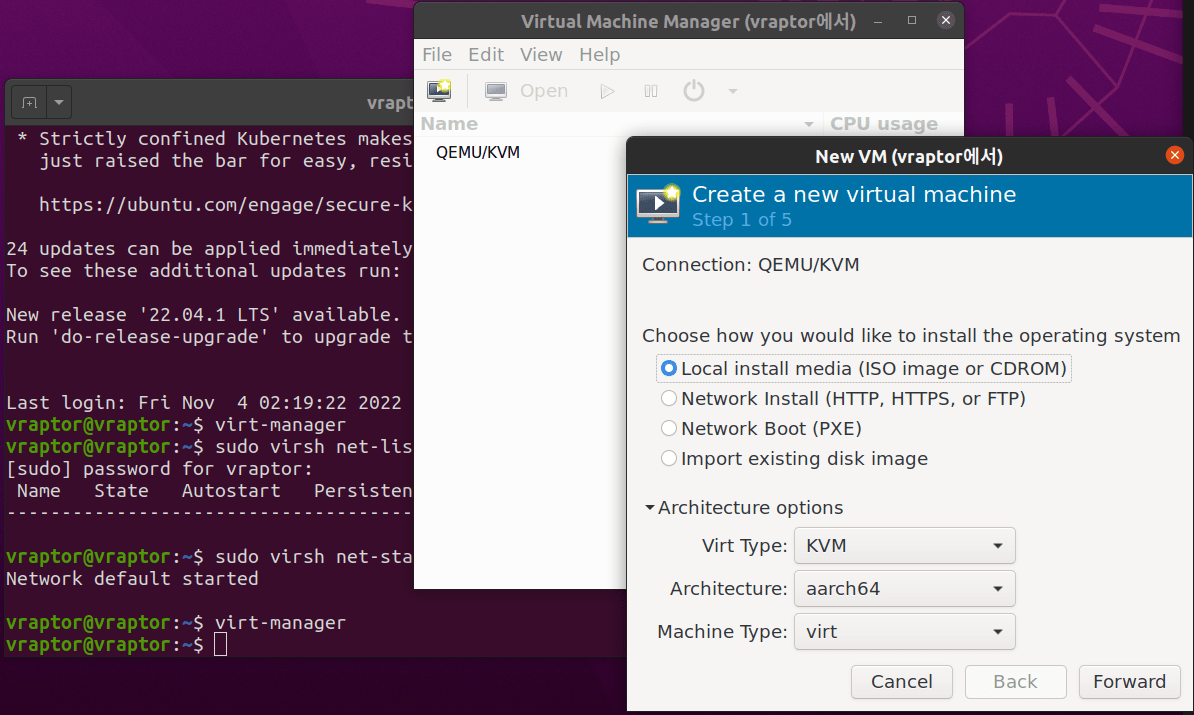Click the create new virtual machine toolbar icon
Screen dimensions: 1194x715
pos(439,91)
